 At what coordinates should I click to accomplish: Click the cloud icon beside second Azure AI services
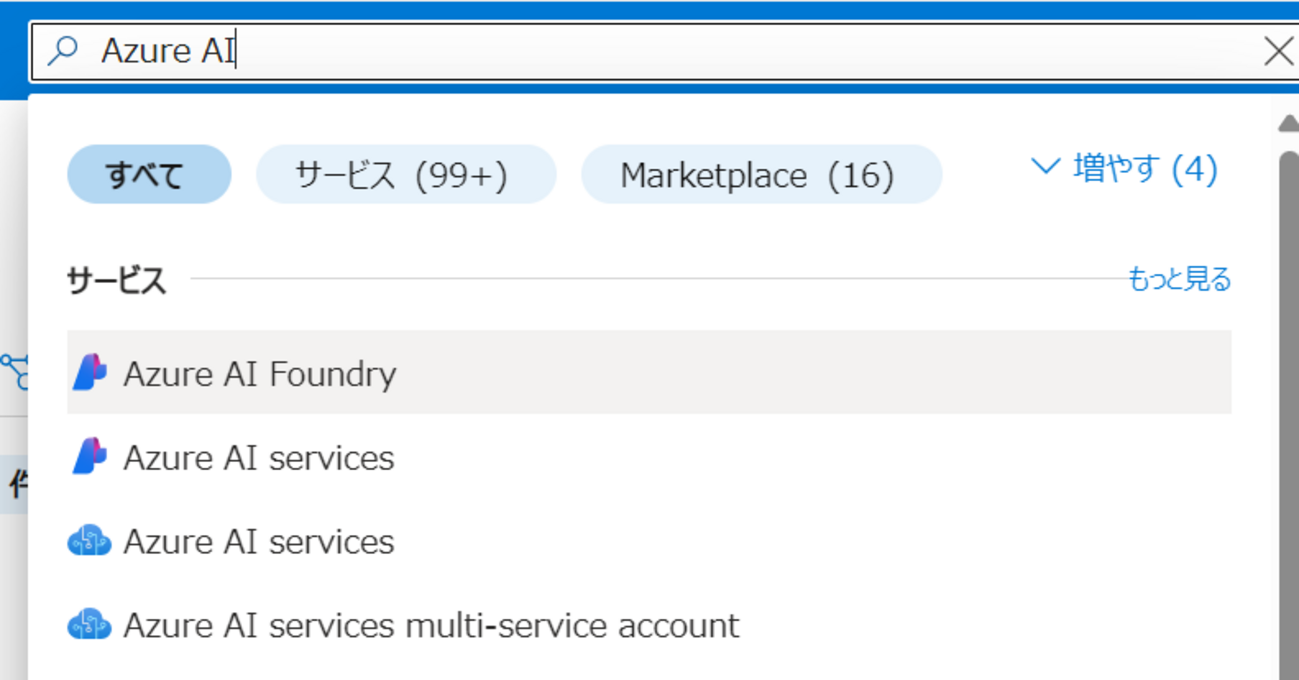[x=89, y=541]
